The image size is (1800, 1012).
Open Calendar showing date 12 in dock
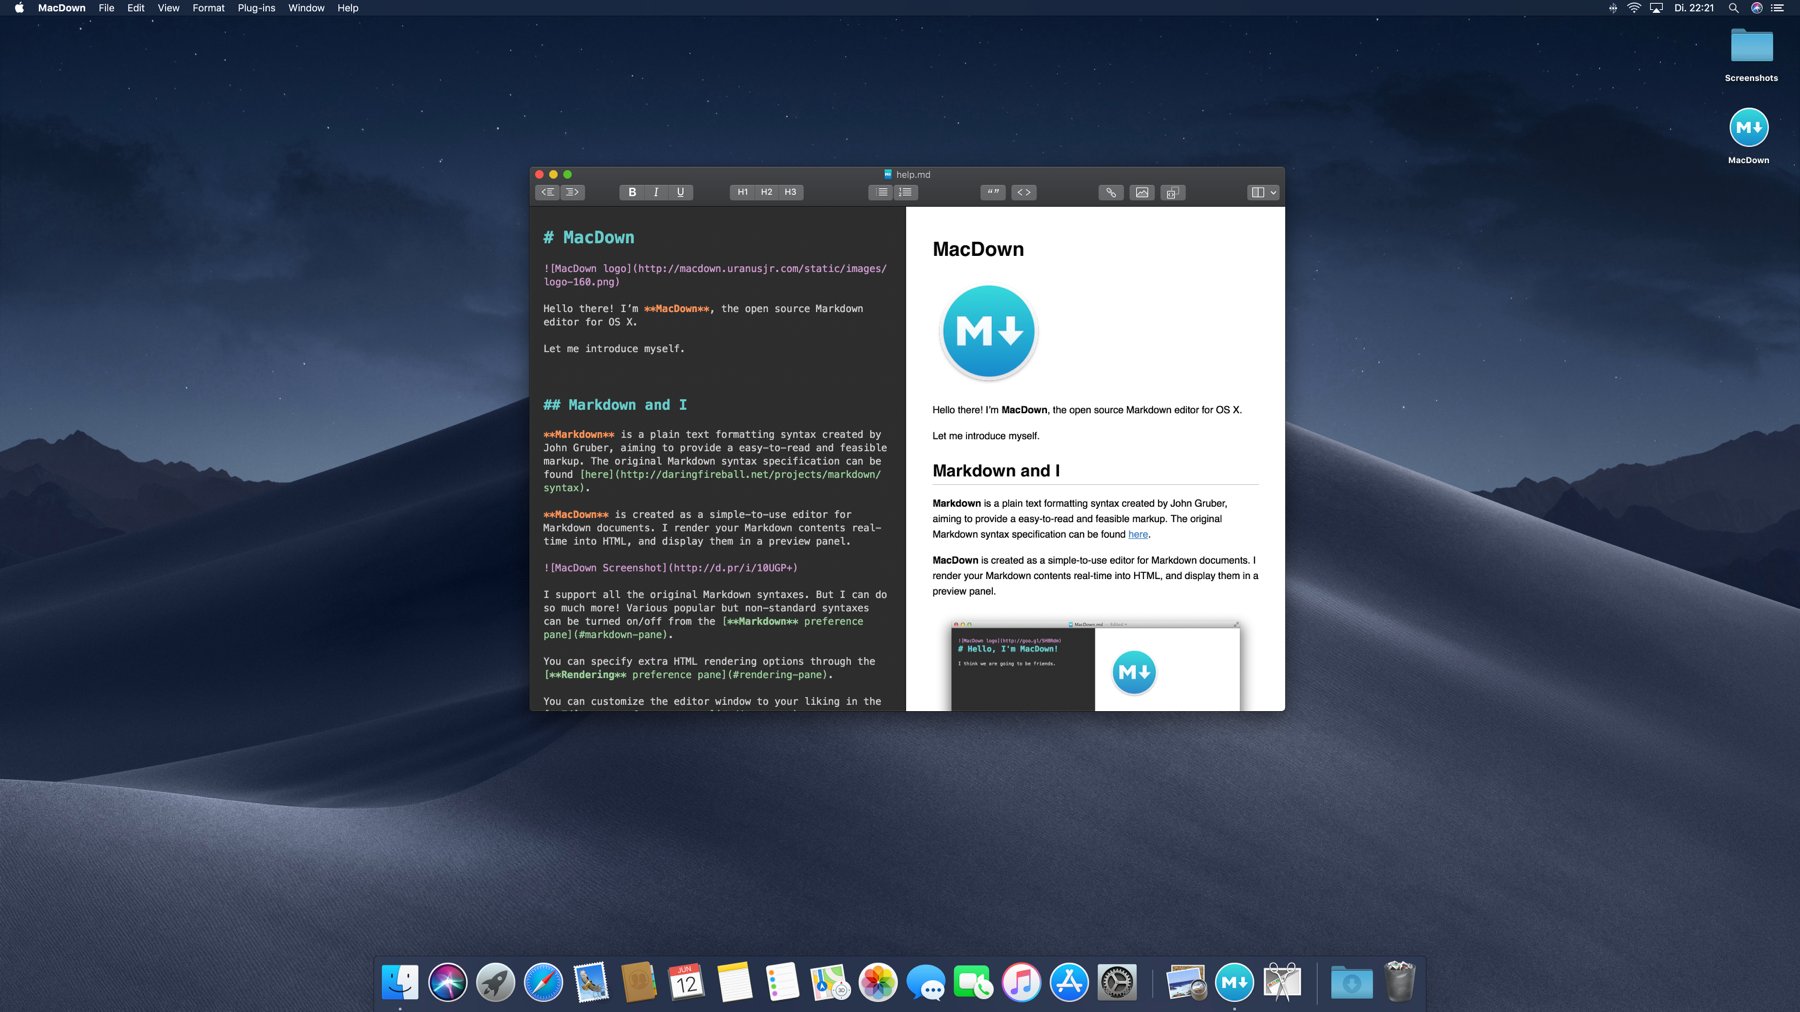tap(686, 982)
